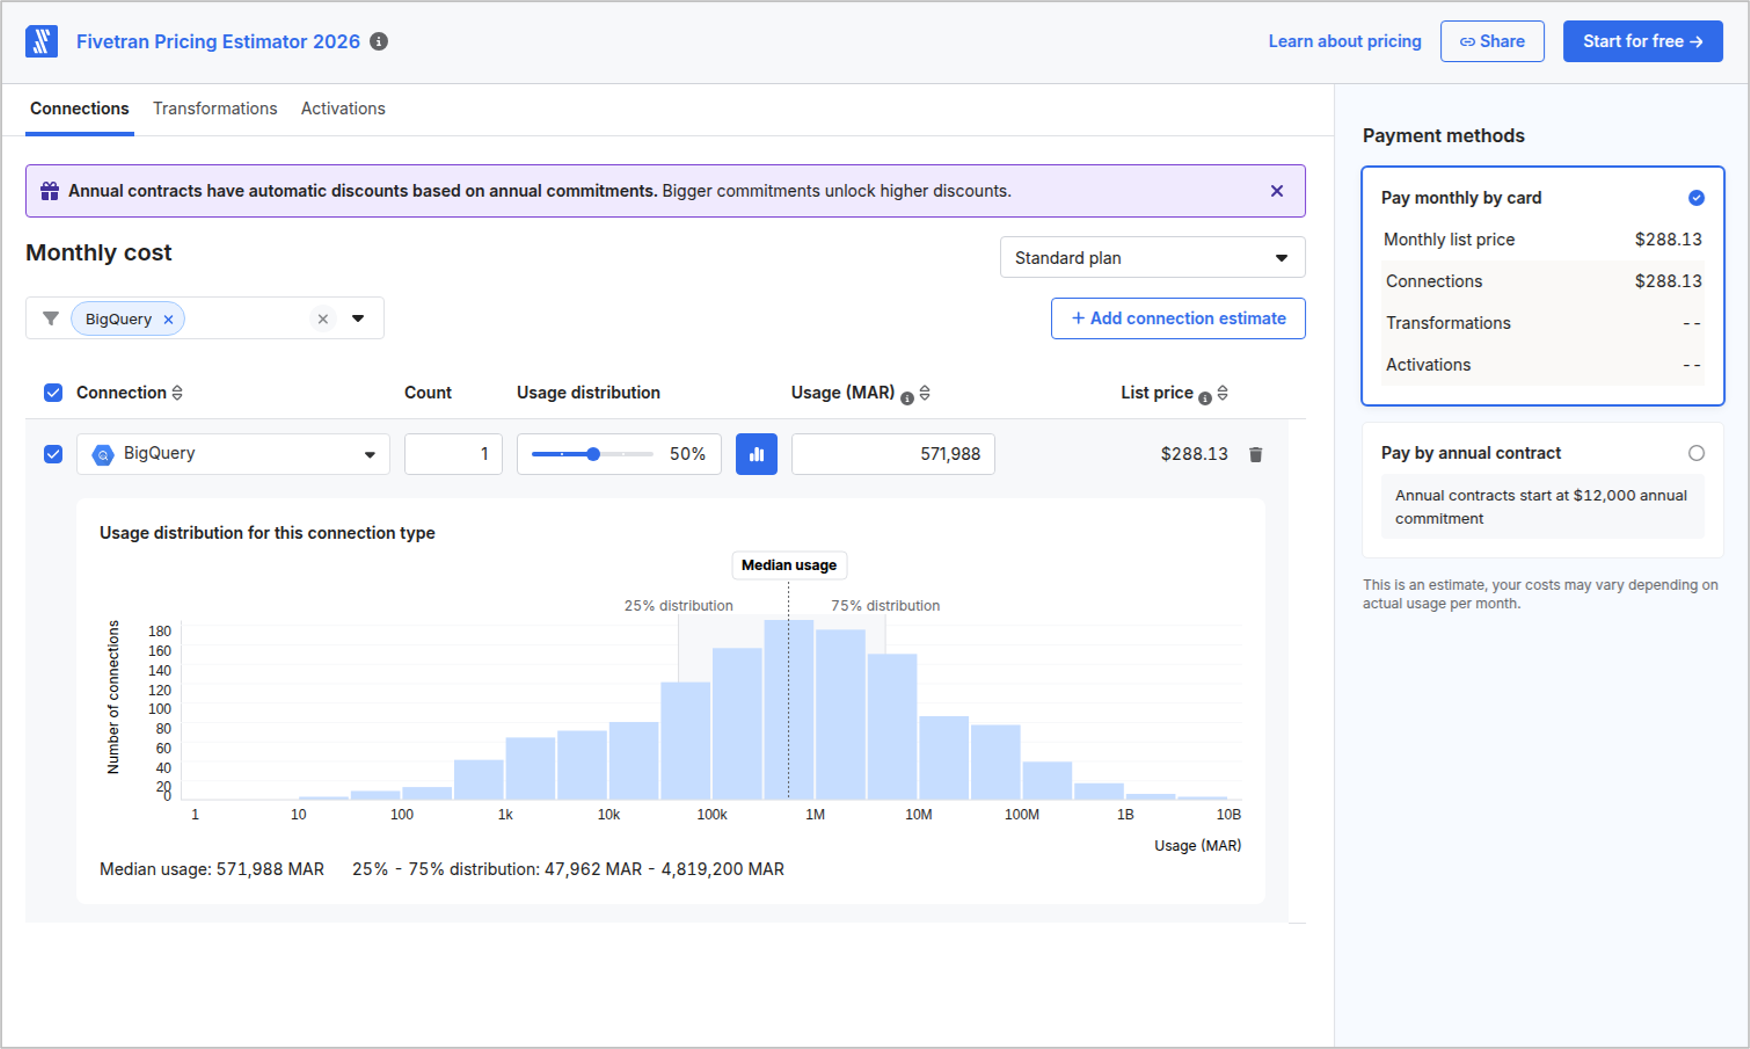Show Usage (MAR) info tooltip icon

tap(907, 398)
